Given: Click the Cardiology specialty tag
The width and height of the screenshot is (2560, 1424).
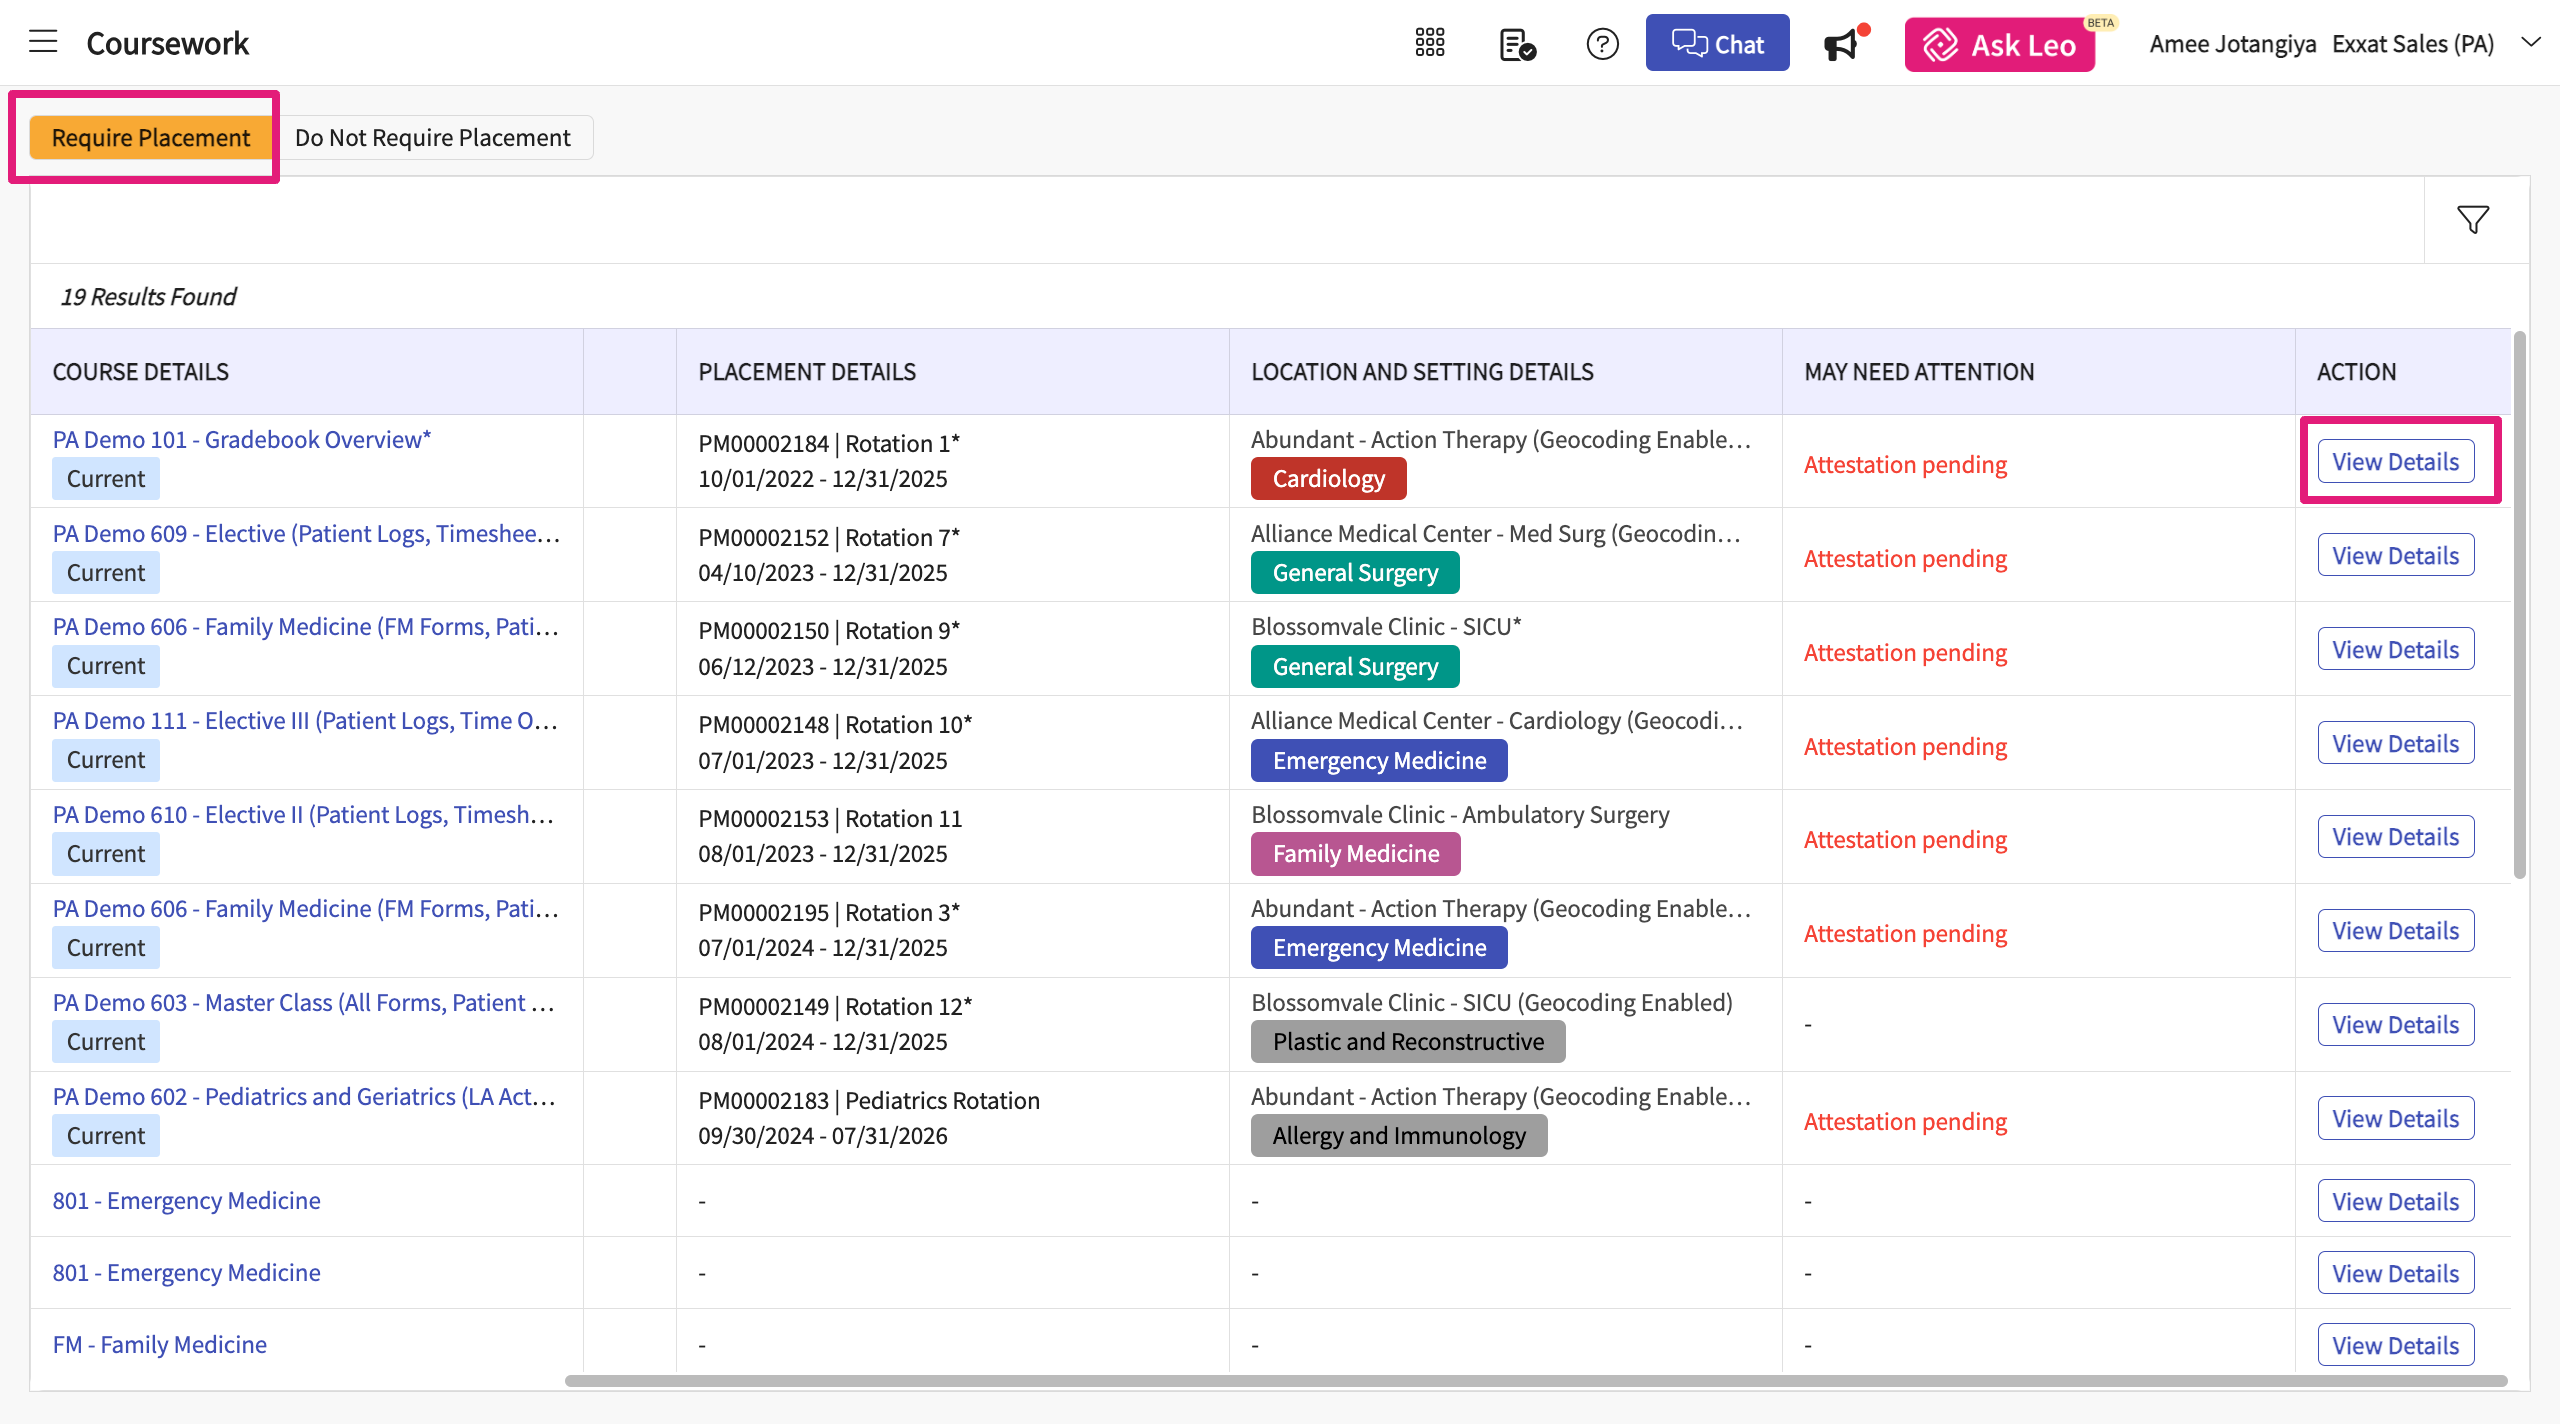Looking at the screenshot, I should point(1327,479).
